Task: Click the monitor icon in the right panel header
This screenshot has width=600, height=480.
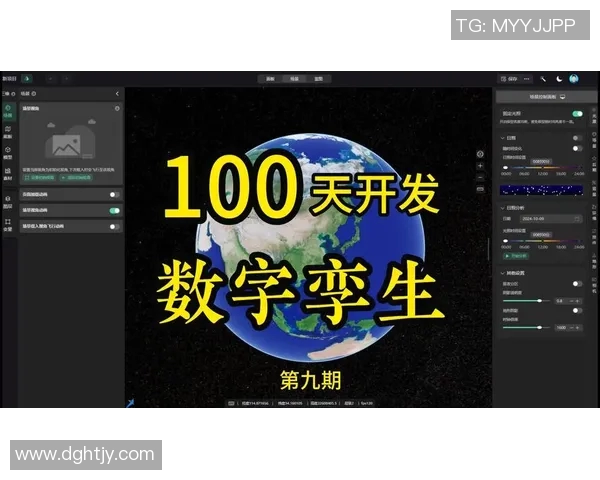Action: click(562, 97)
